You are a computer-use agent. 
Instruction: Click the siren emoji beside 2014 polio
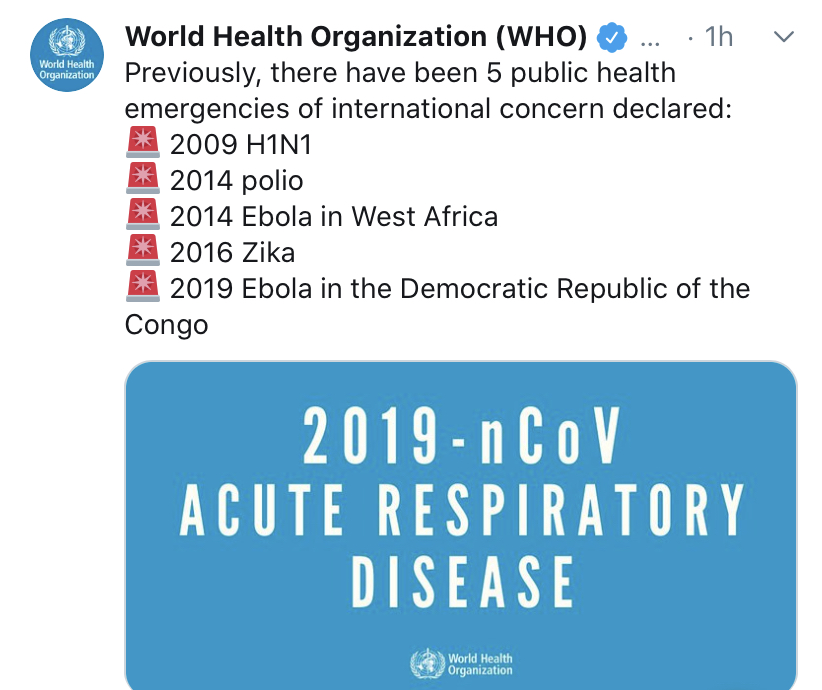[143, 178]
